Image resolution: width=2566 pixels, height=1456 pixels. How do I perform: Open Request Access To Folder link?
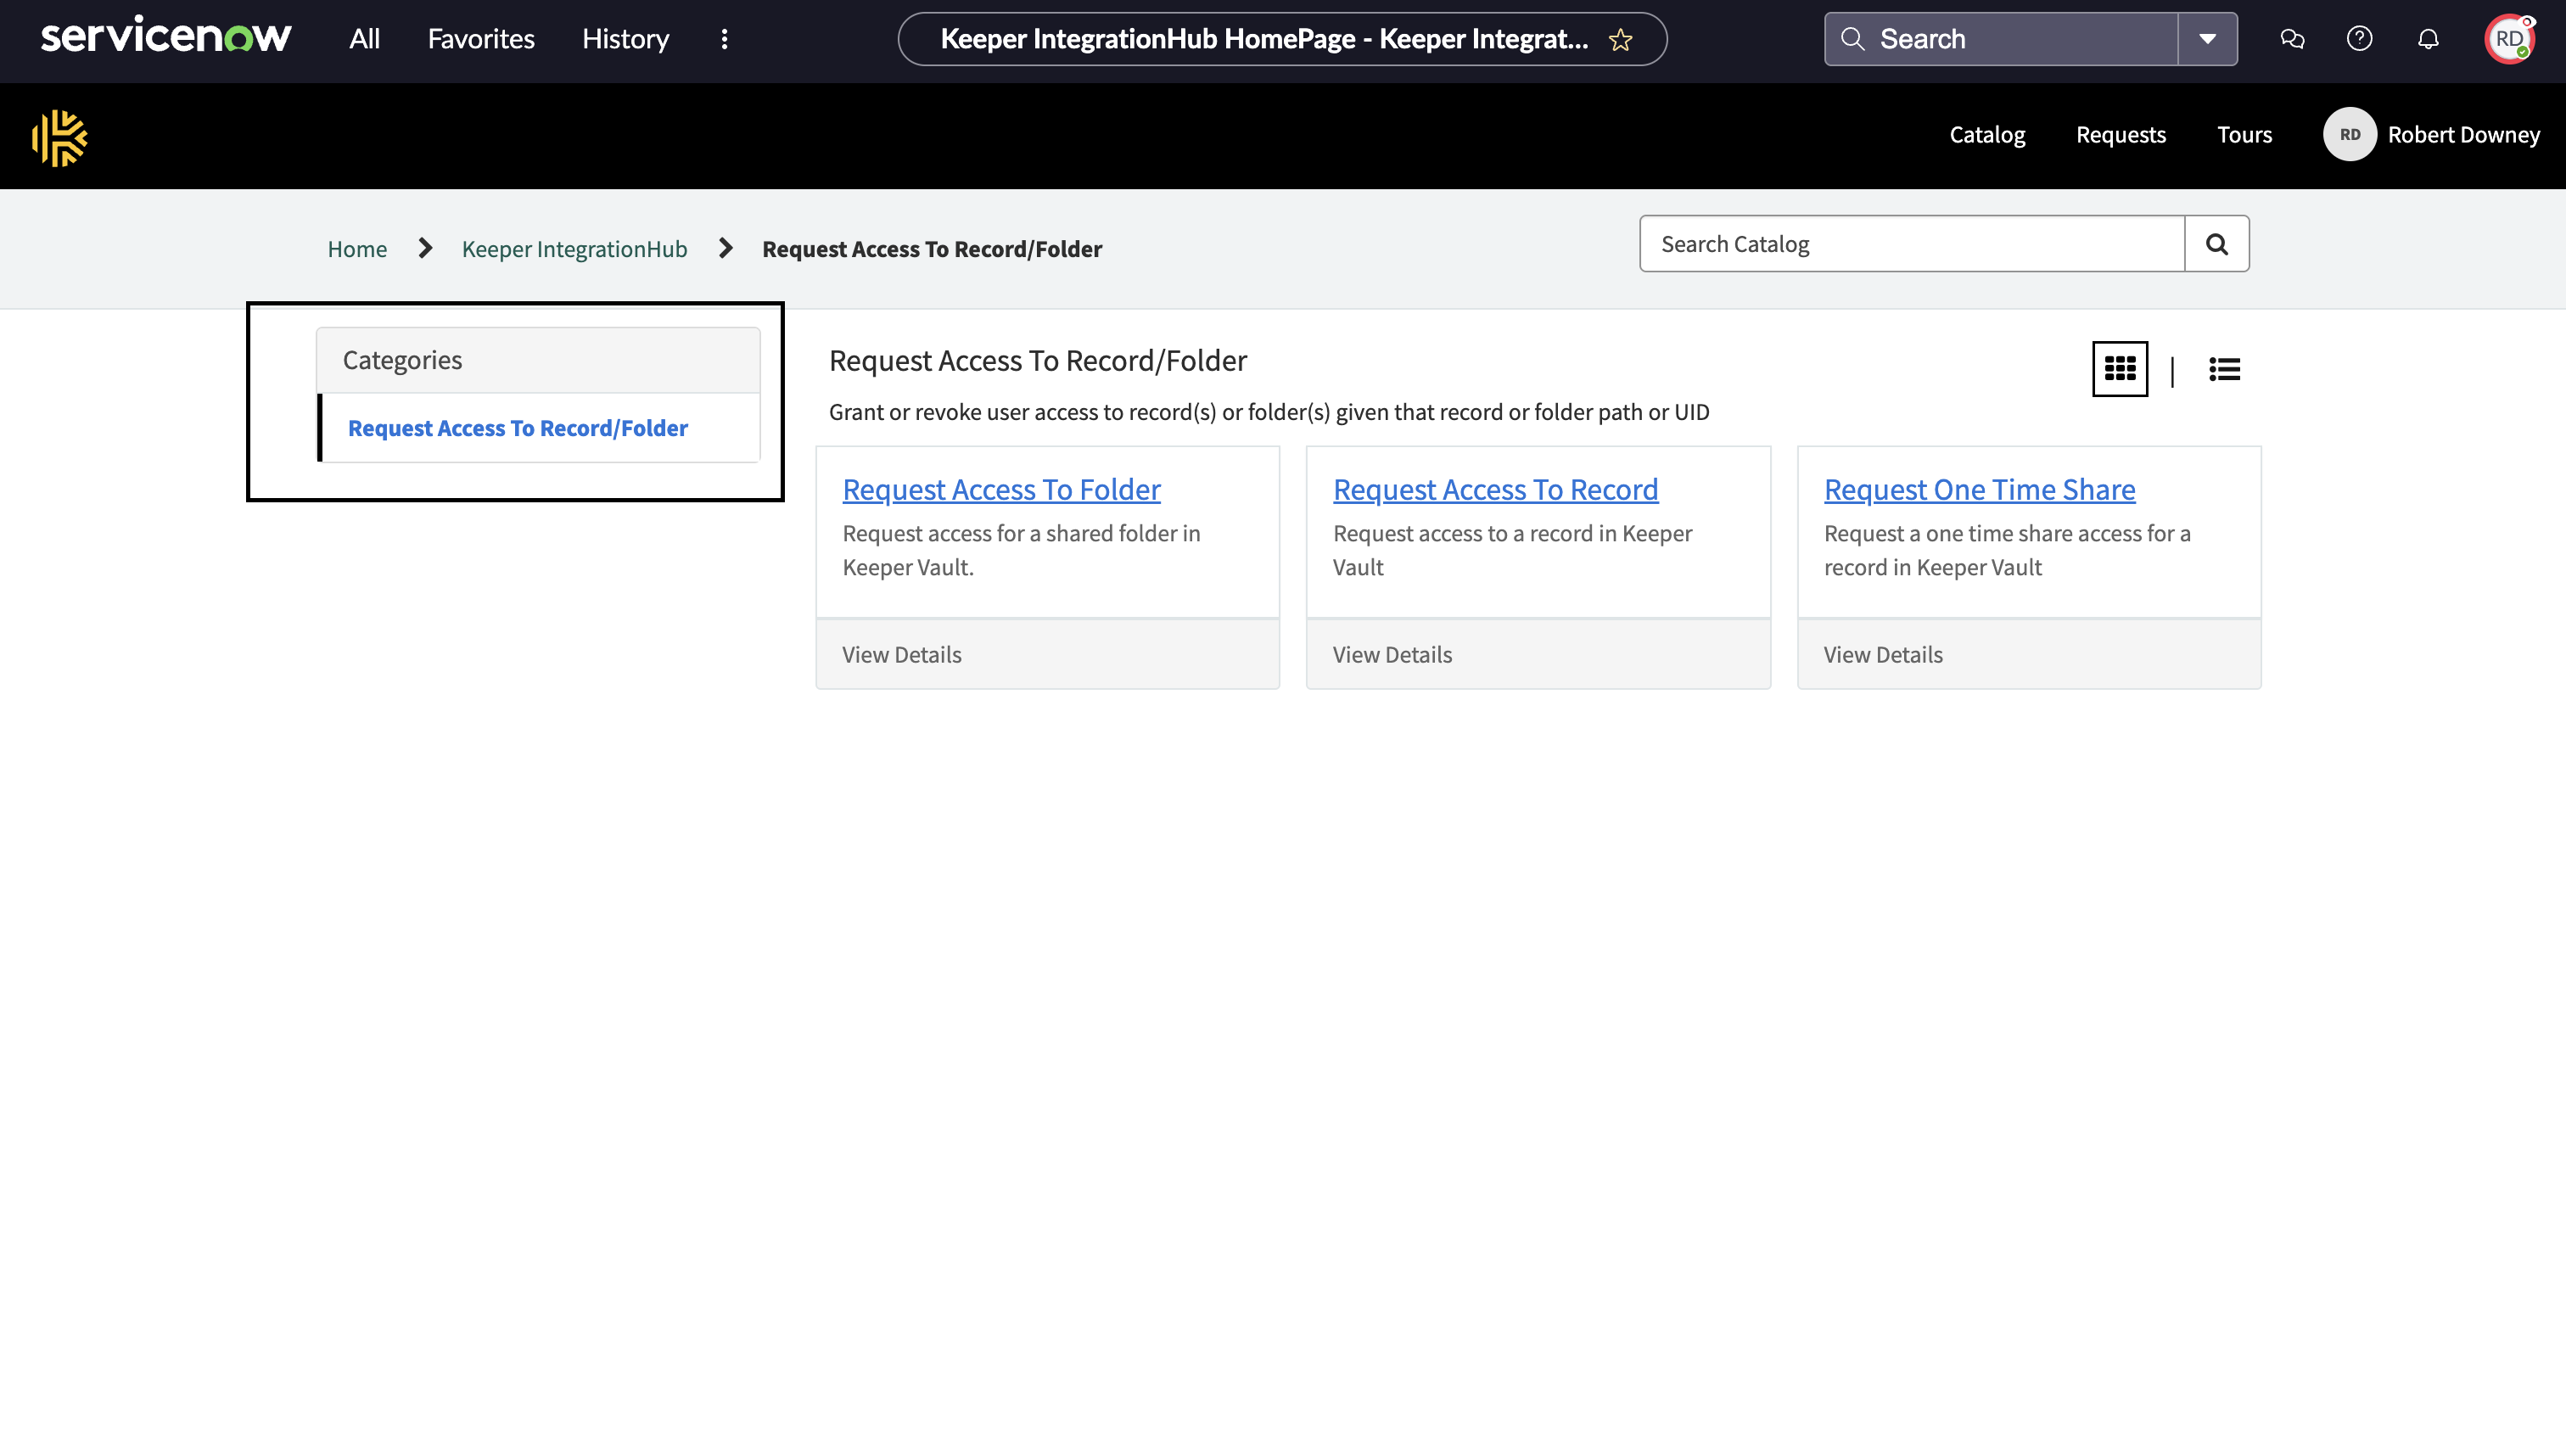pos(1001,489)
